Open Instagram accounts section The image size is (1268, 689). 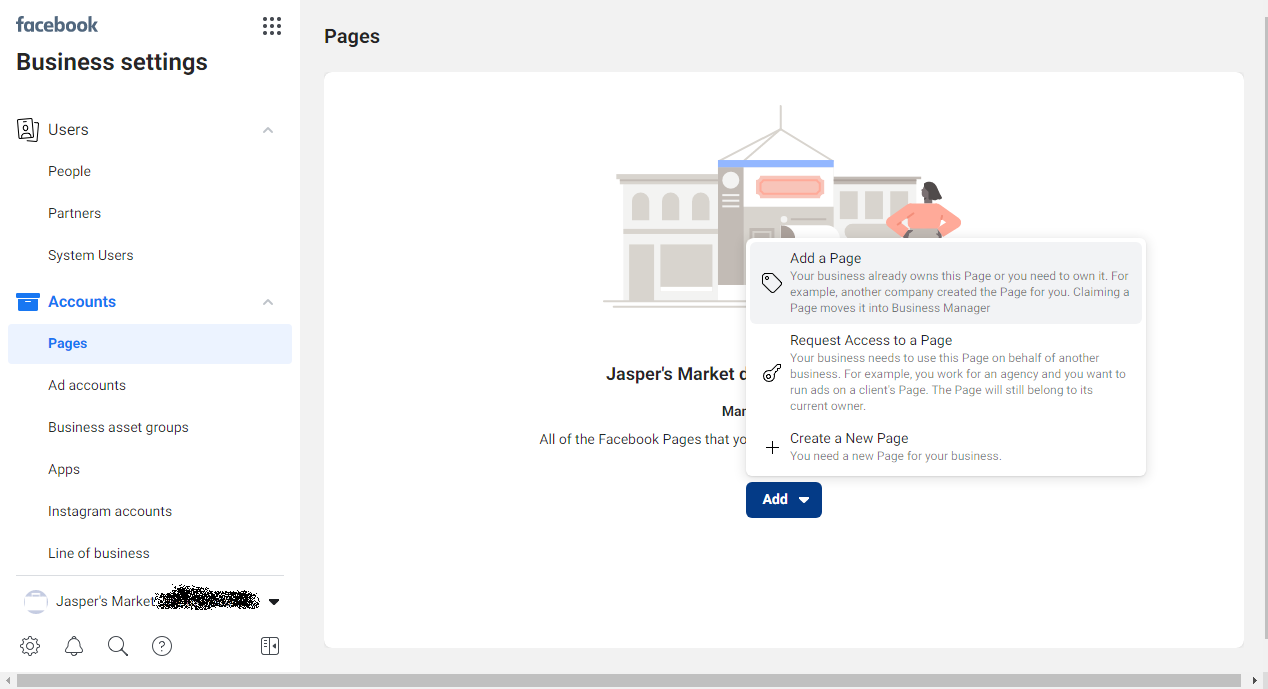110,511
